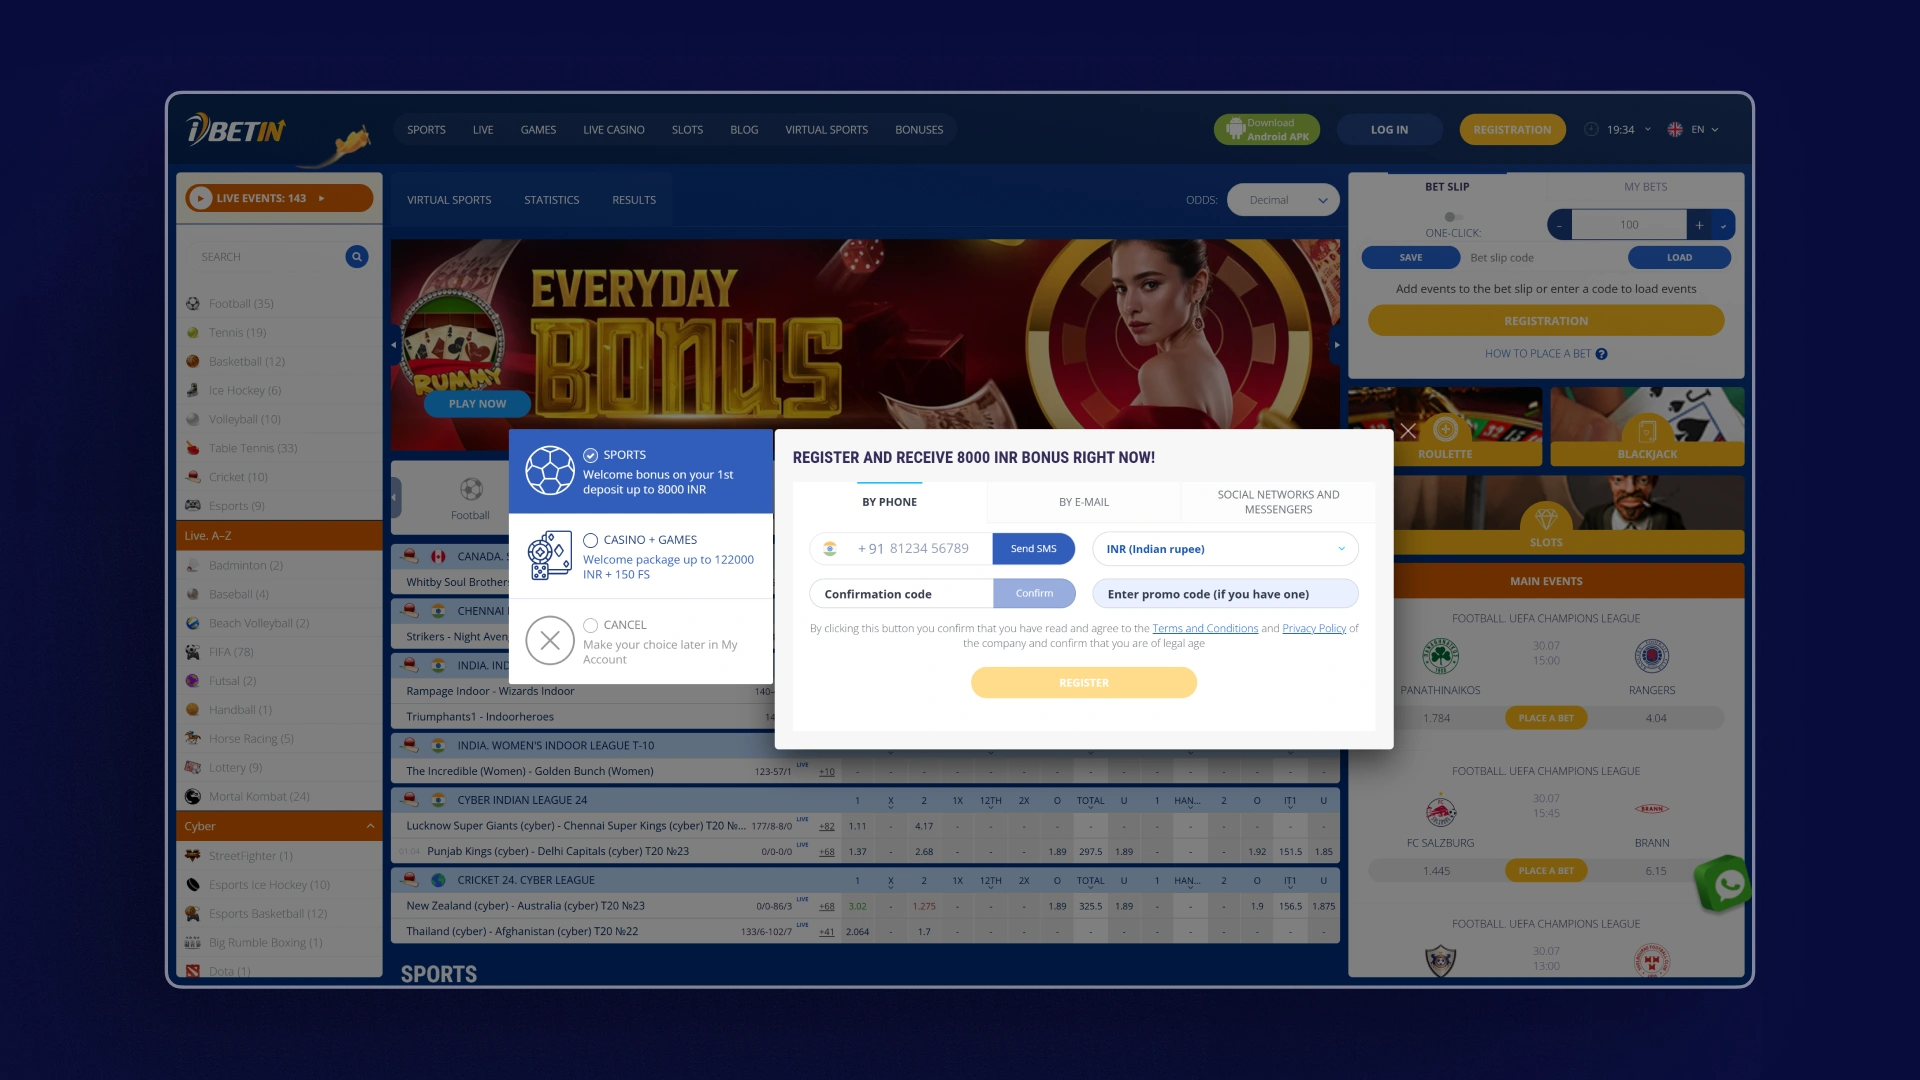Click the PLAY NOW banner button
The height and width of the screenshot is (1080, 1920).
(477, 404)
